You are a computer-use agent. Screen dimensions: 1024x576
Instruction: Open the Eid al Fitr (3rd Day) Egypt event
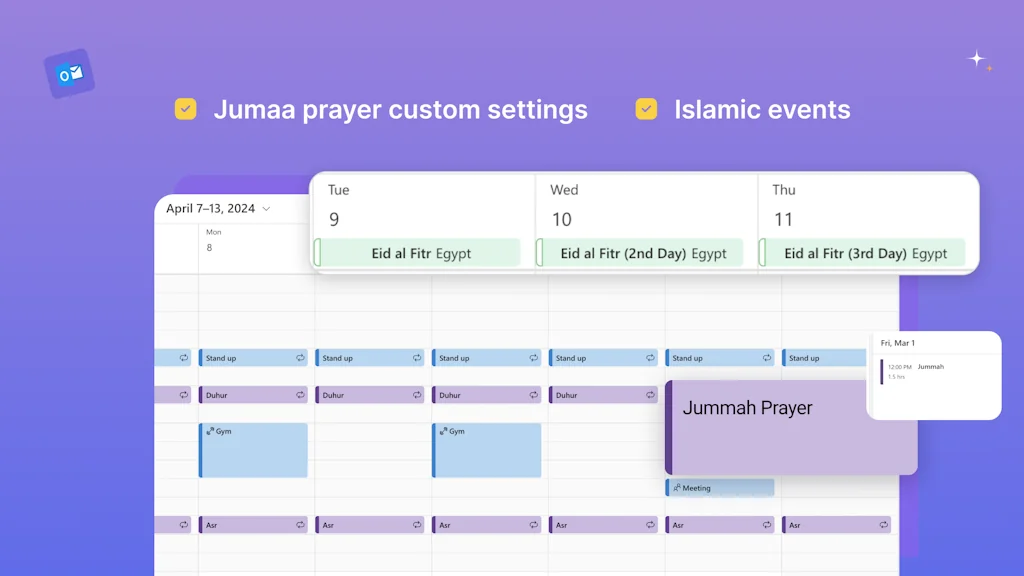point(862,252)
